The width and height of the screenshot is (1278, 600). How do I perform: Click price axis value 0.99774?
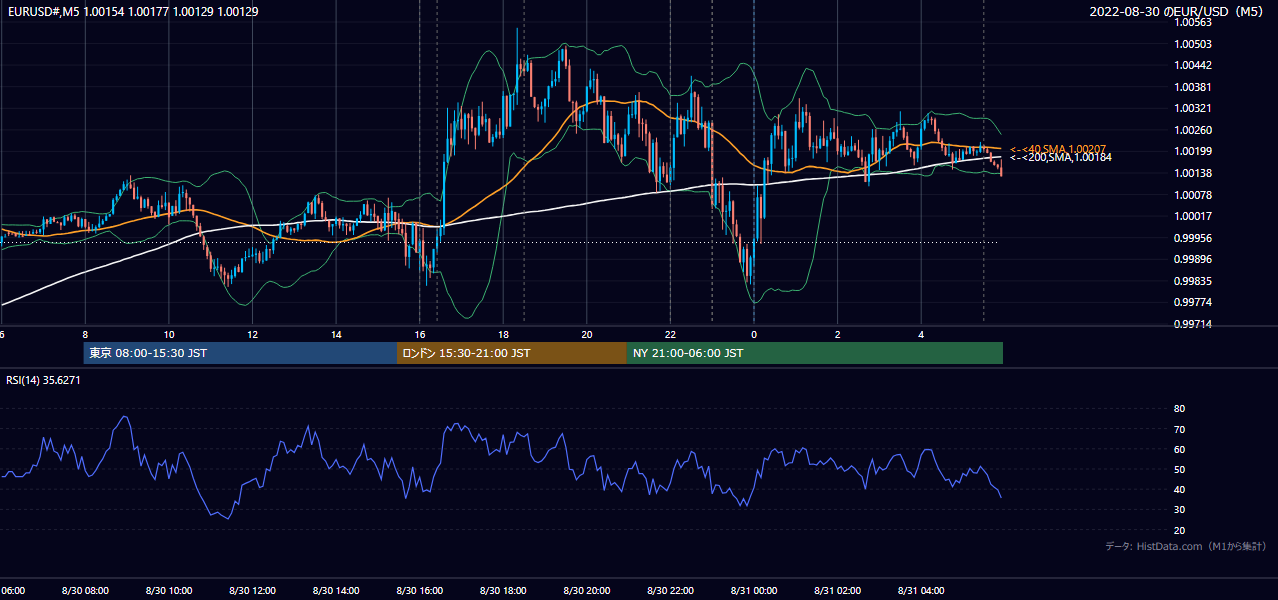tap(1194, 303)
